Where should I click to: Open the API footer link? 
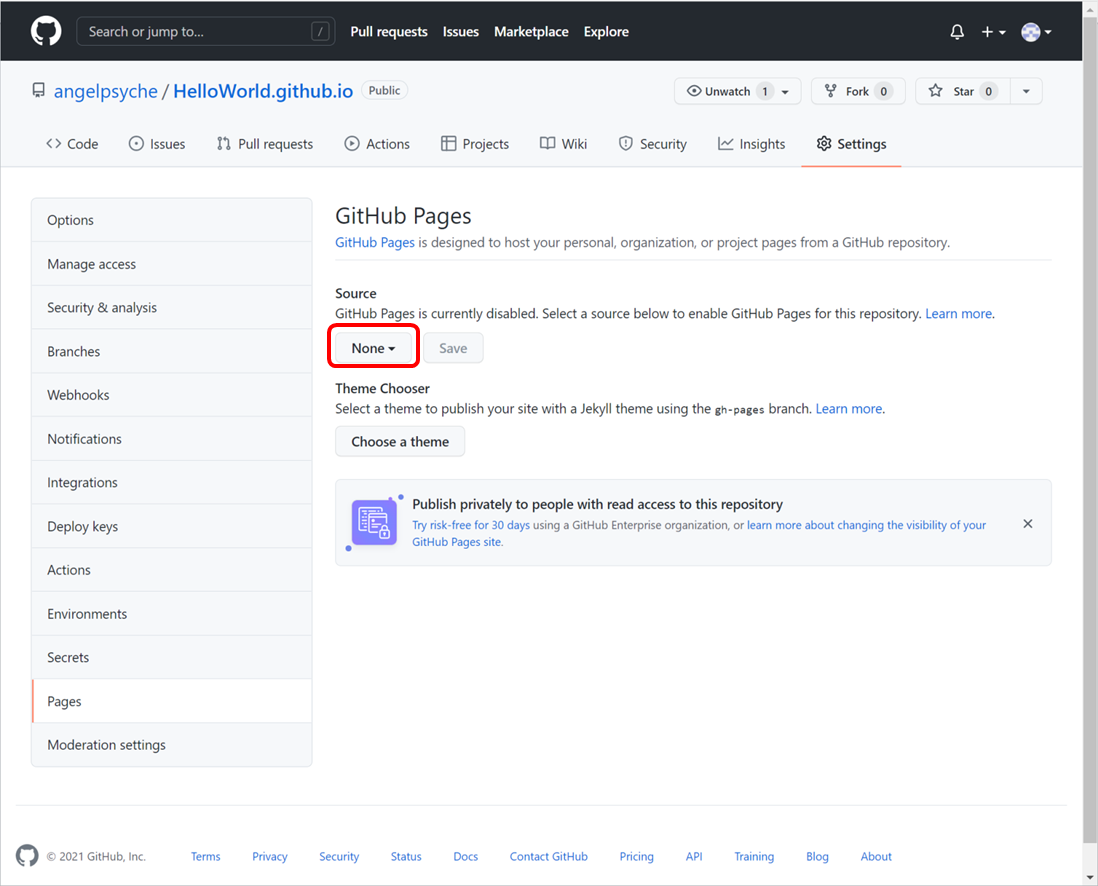click(x=694, y=857)
